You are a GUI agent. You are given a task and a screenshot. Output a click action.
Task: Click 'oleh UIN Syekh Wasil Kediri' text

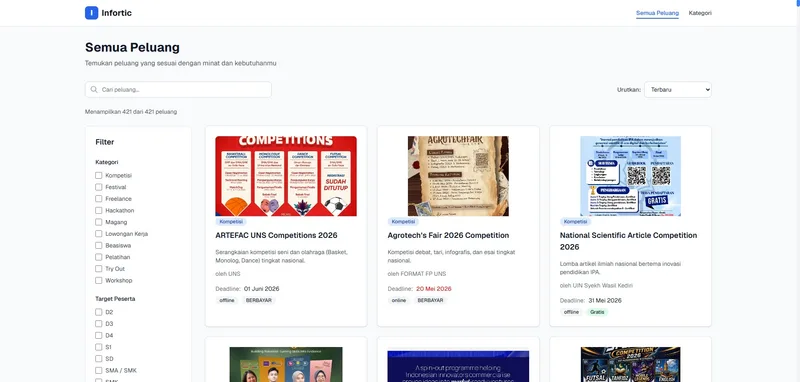click(x=596, y=286)
